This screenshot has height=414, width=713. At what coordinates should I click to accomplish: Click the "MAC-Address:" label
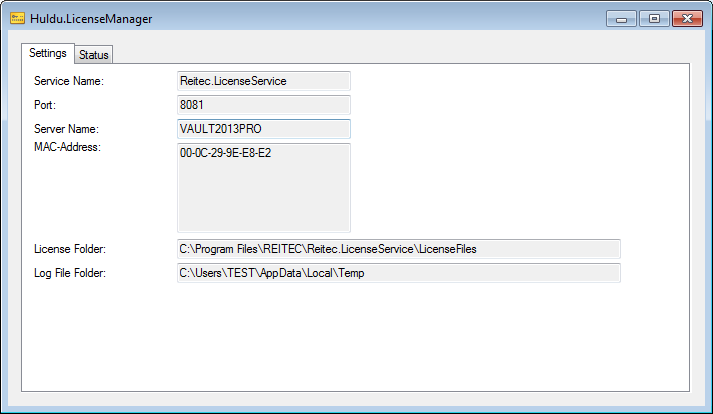pos(68,148)
